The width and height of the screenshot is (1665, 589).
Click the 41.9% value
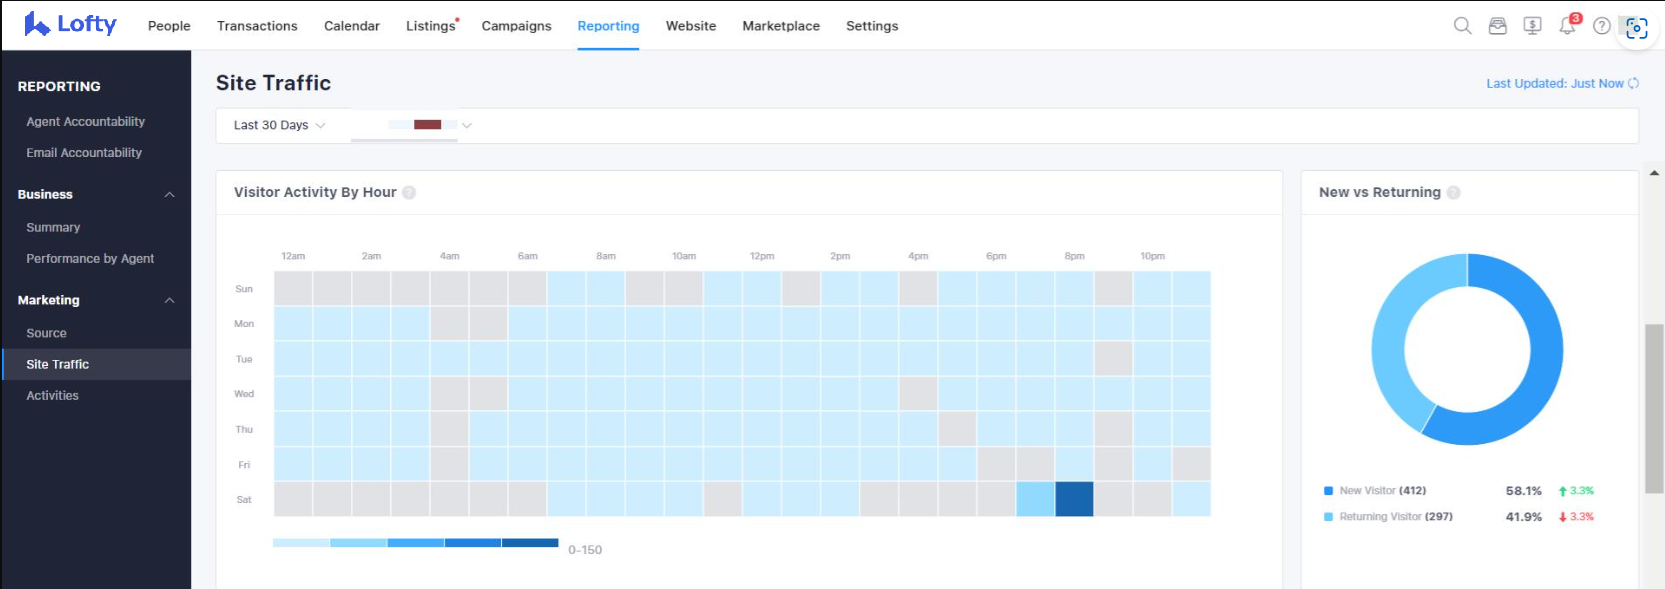click(1524, 517)
